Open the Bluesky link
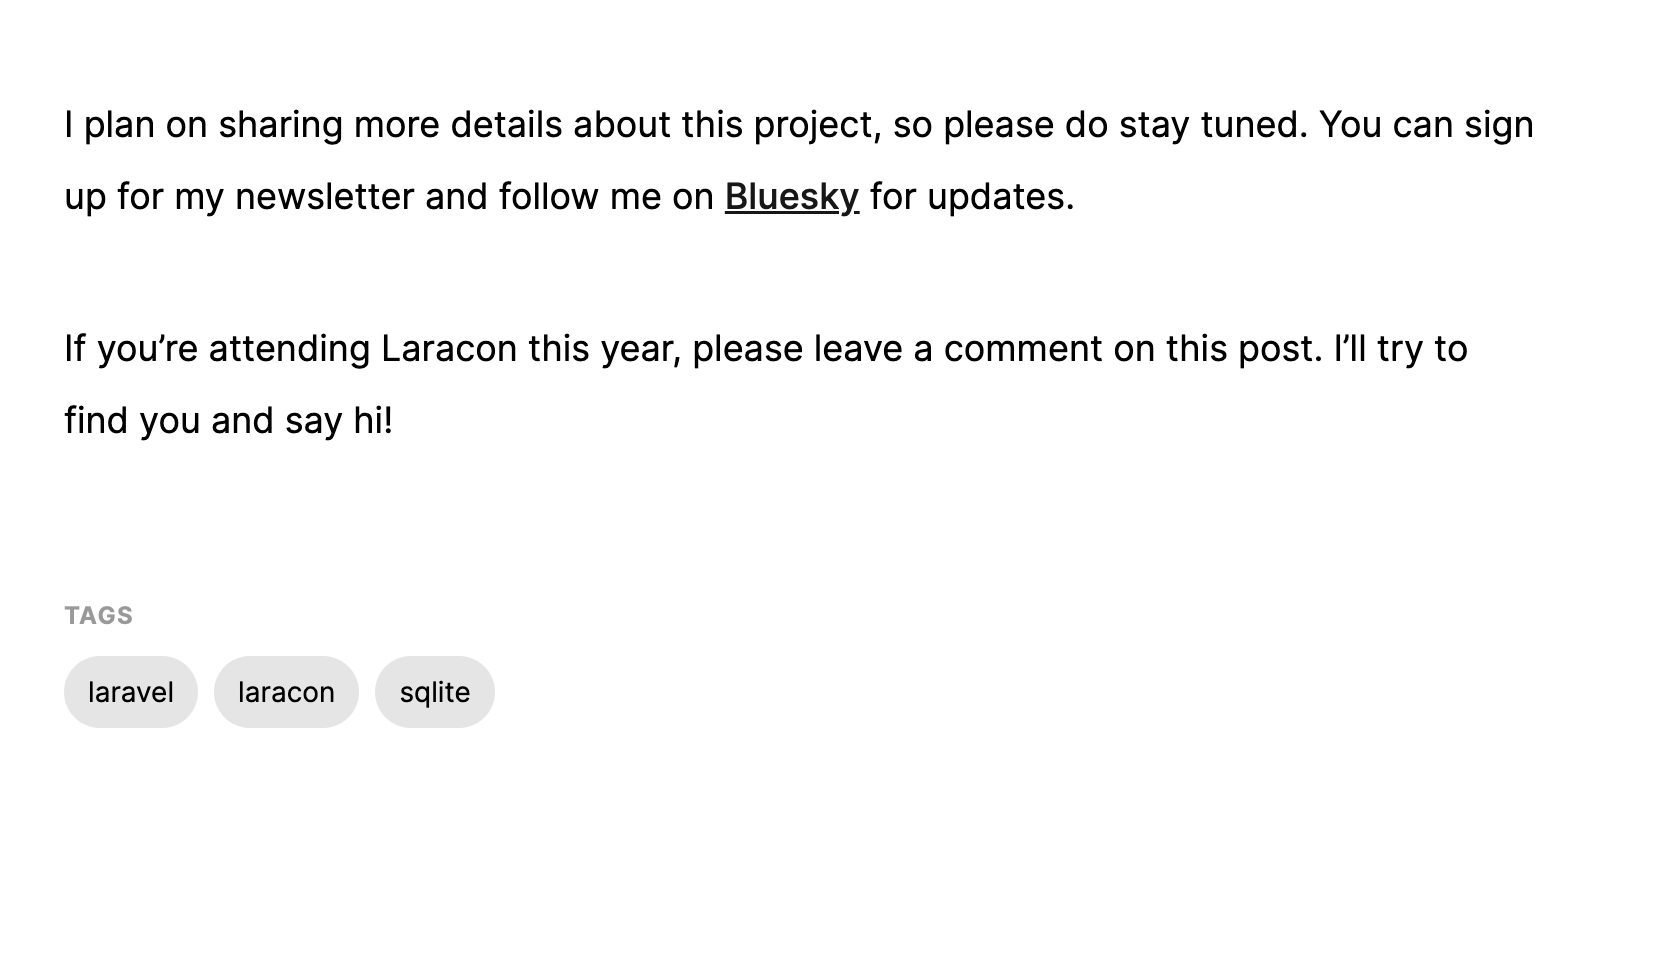The image size is (1654, 954). [x=791, y=197]
